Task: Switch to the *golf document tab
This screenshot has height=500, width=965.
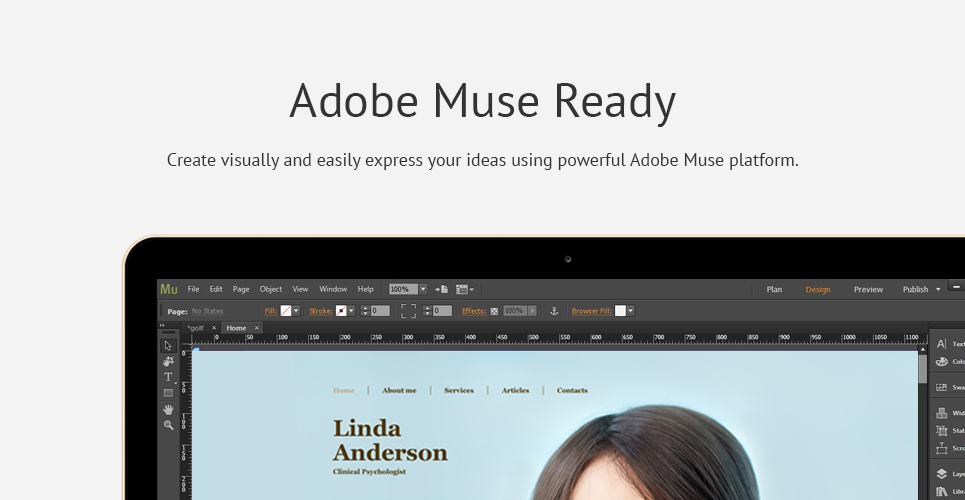Action: click(x=196, y=328)
